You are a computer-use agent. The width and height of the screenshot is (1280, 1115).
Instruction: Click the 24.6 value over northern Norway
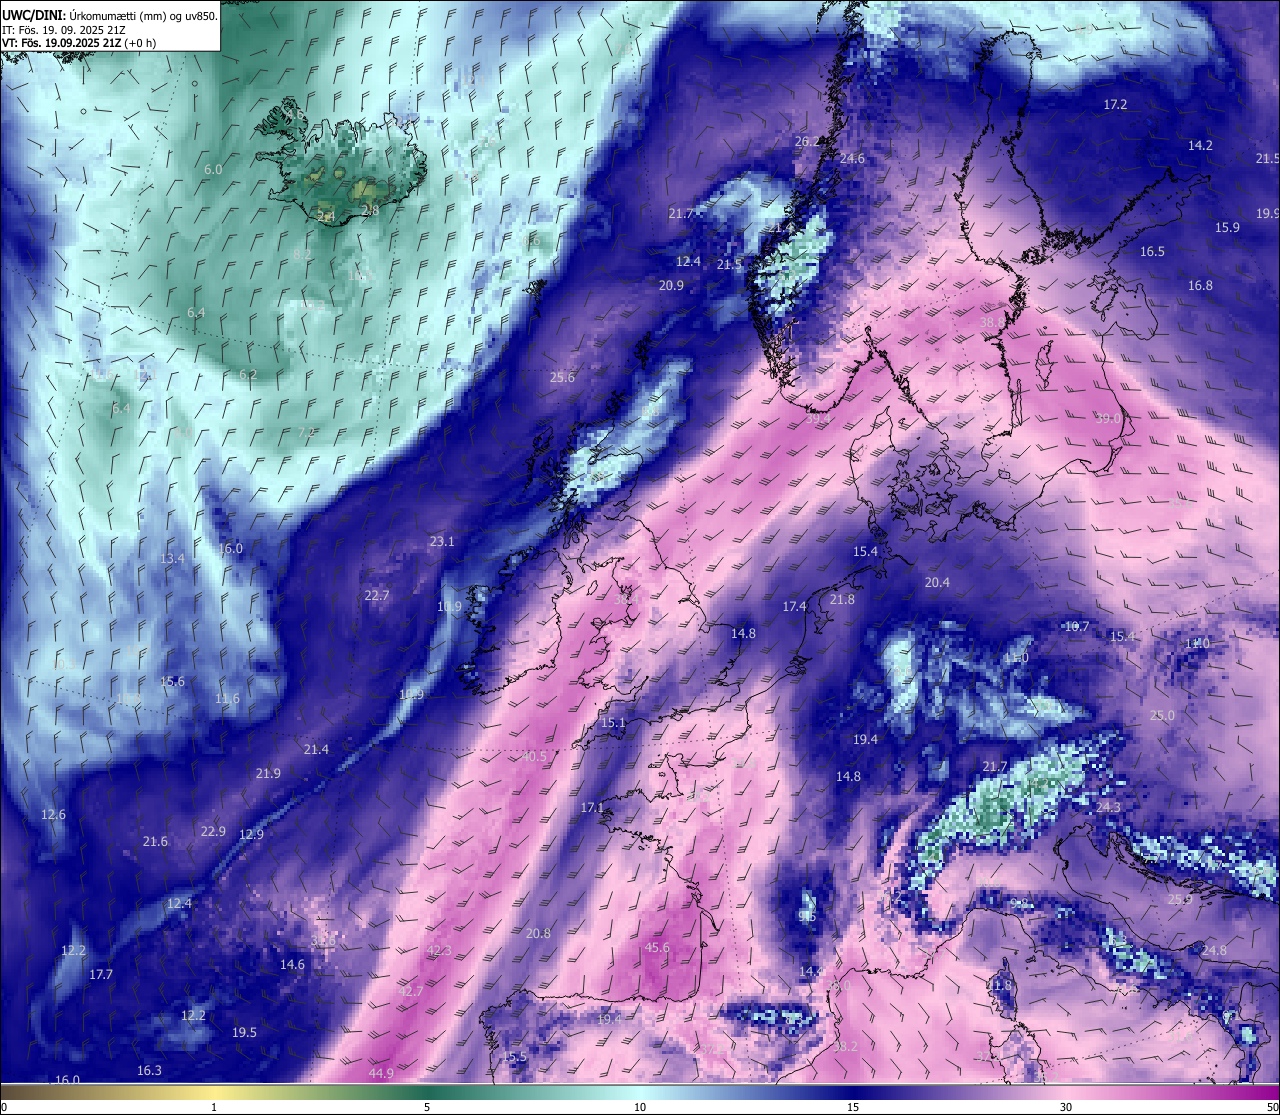pos(852,159)
